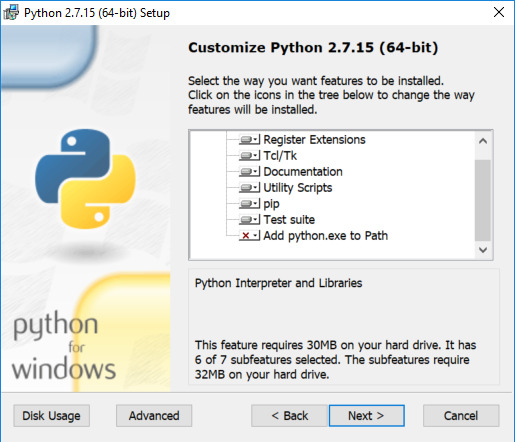515x442 pixels.
Task: Proceed with the Next button
Action: click(367, 416)
